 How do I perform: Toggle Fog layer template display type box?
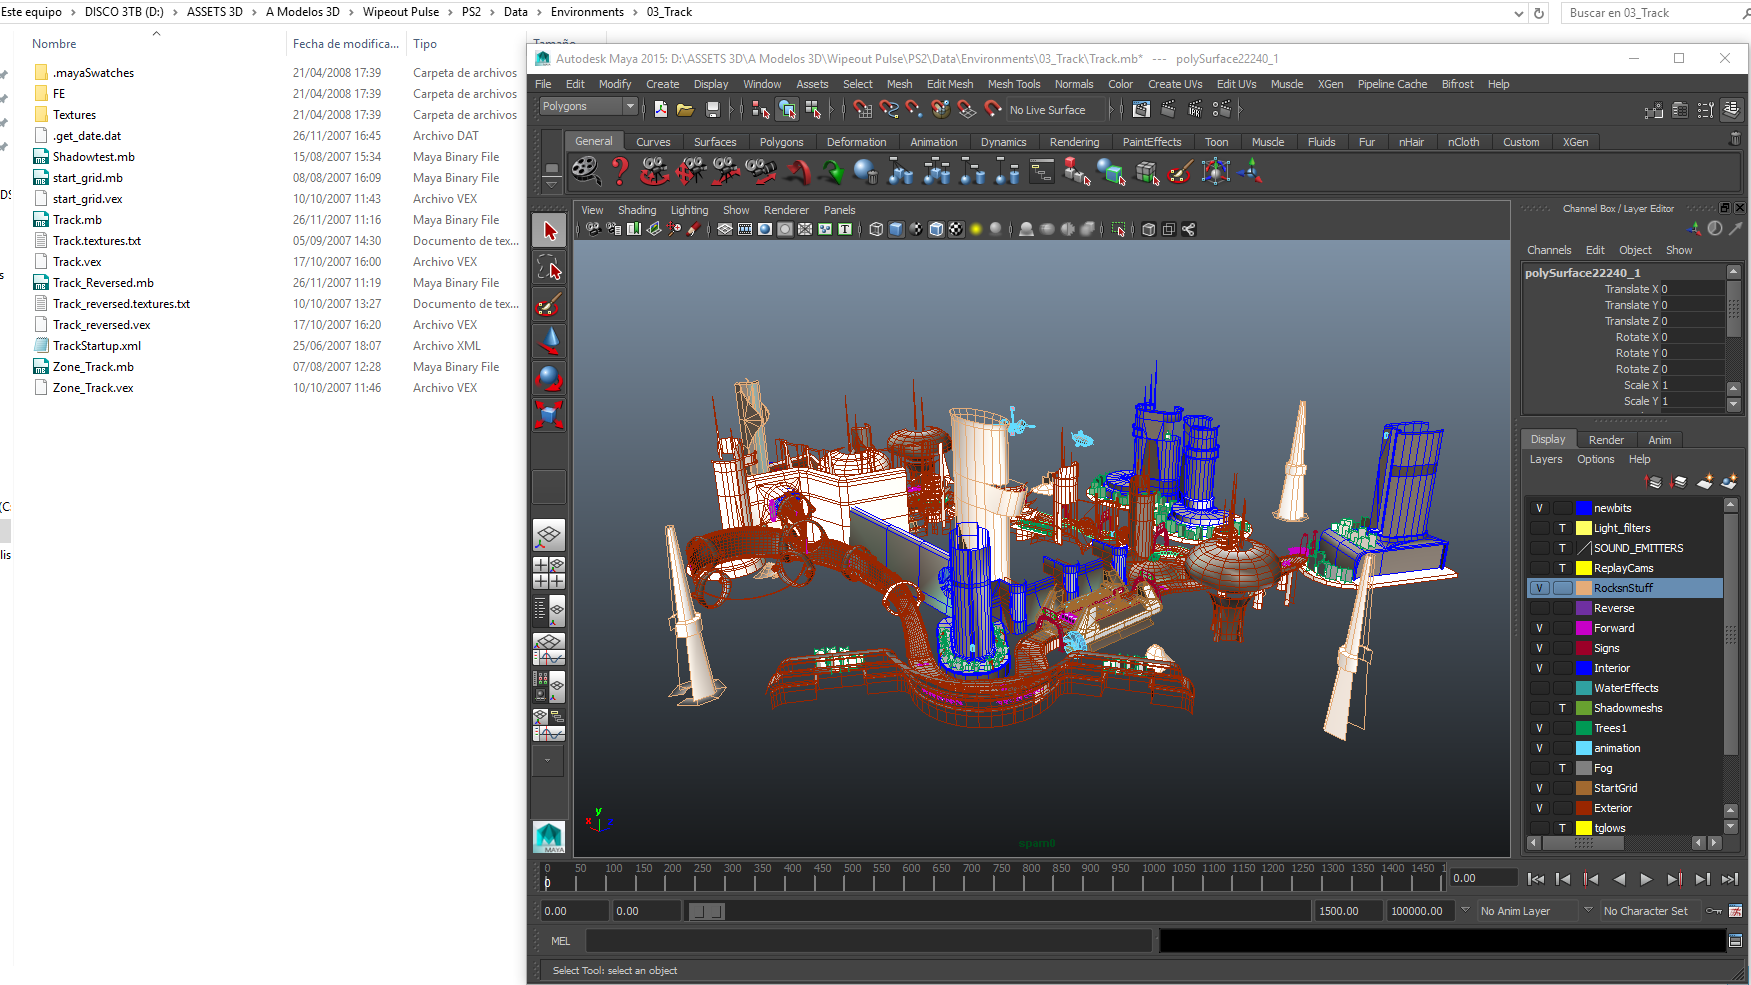1562,768
